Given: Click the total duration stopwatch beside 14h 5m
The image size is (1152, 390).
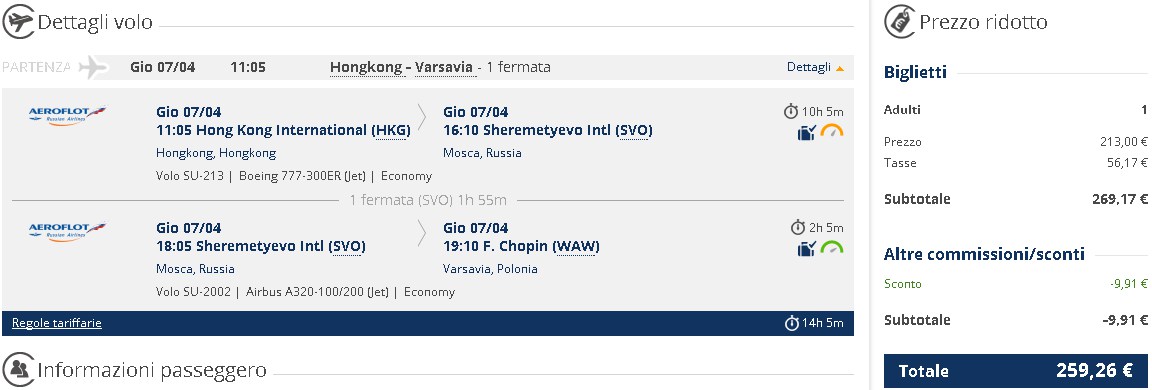Looking at the screenshot, I should [791, 323].
